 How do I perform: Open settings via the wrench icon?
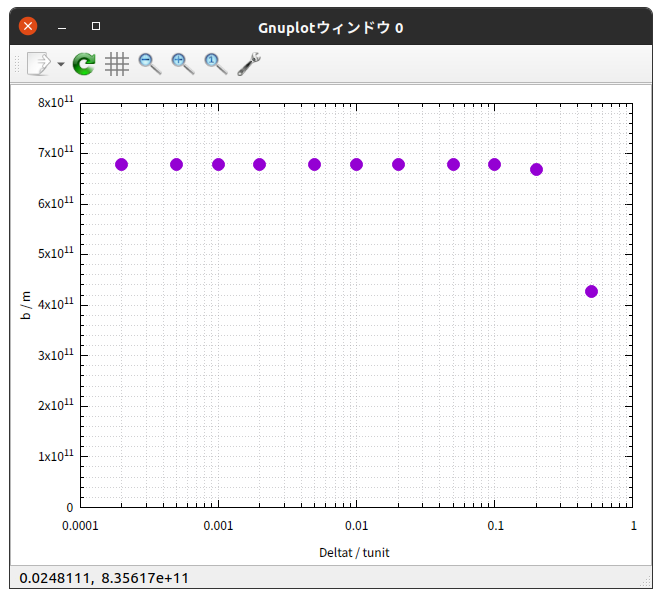tap(249, 64)
